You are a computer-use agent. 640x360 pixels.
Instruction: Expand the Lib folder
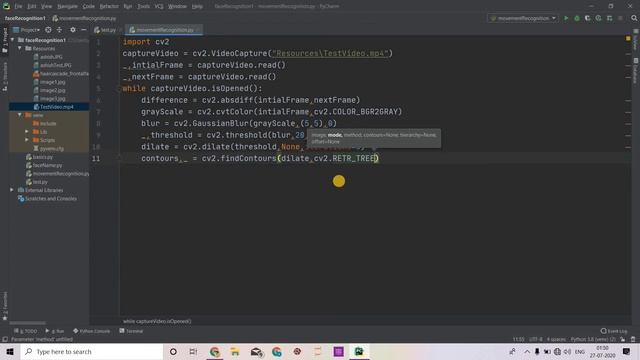point(27,132)
